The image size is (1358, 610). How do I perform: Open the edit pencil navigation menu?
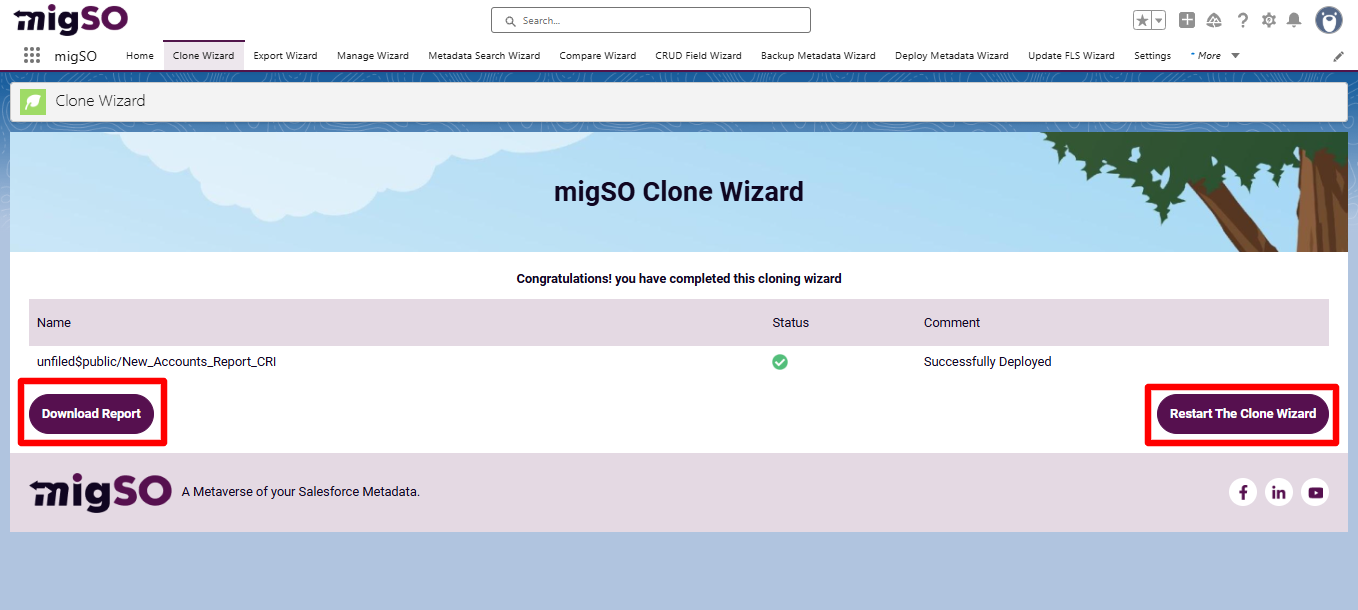click(1338, 56)
